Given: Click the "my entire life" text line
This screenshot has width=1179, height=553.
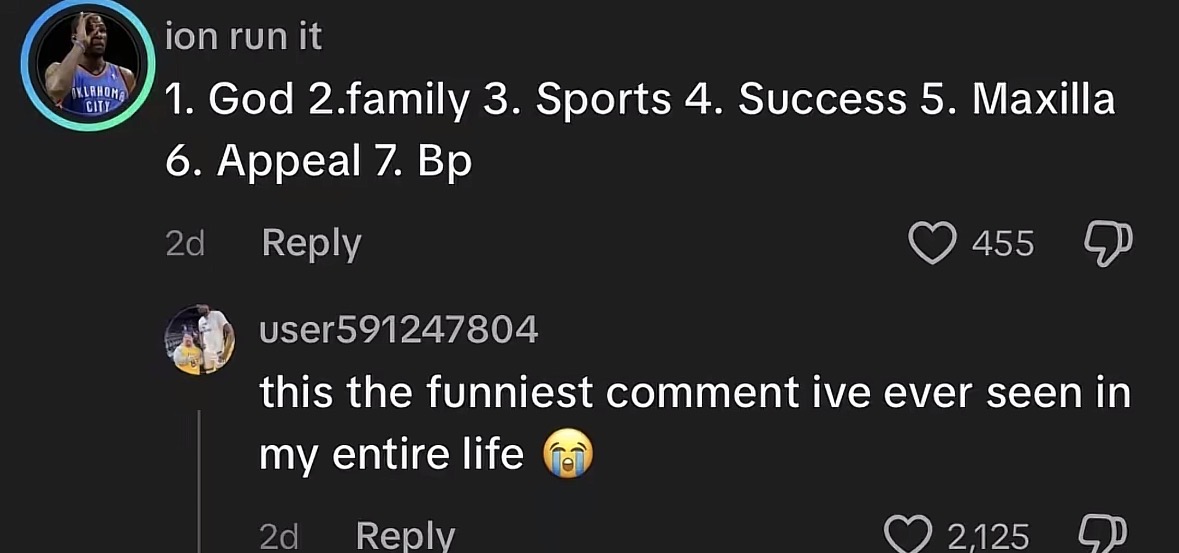Looking at the screenshot, I should pyautogui.click(x=391, y=454).
